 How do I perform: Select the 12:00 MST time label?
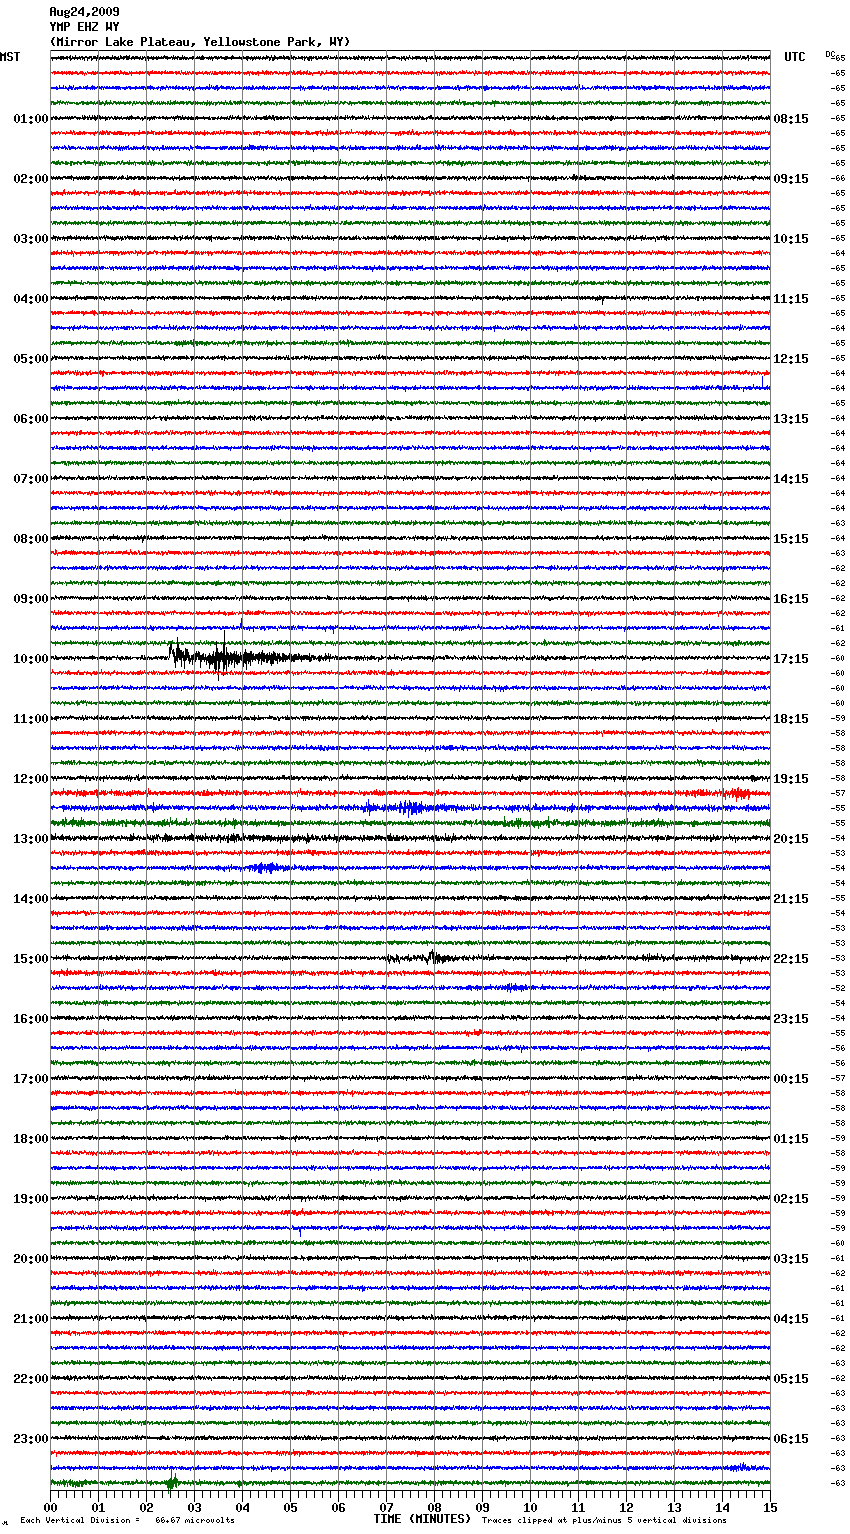pyautogui.click(x=31, y=779)
